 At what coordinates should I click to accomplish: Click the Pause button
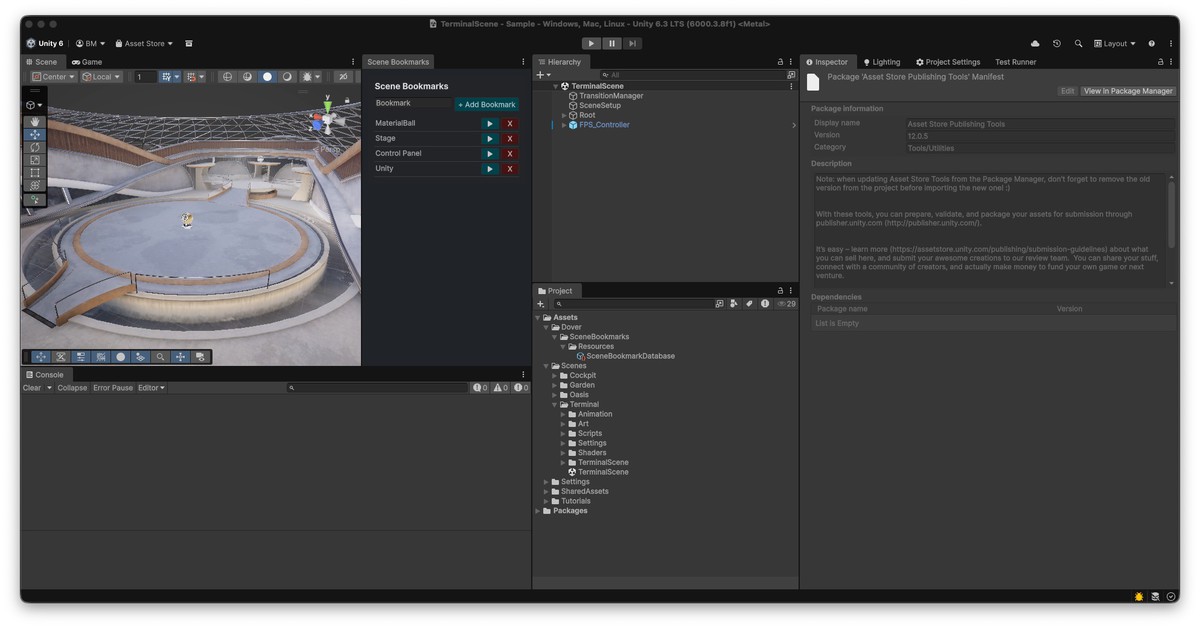point(612,44)
